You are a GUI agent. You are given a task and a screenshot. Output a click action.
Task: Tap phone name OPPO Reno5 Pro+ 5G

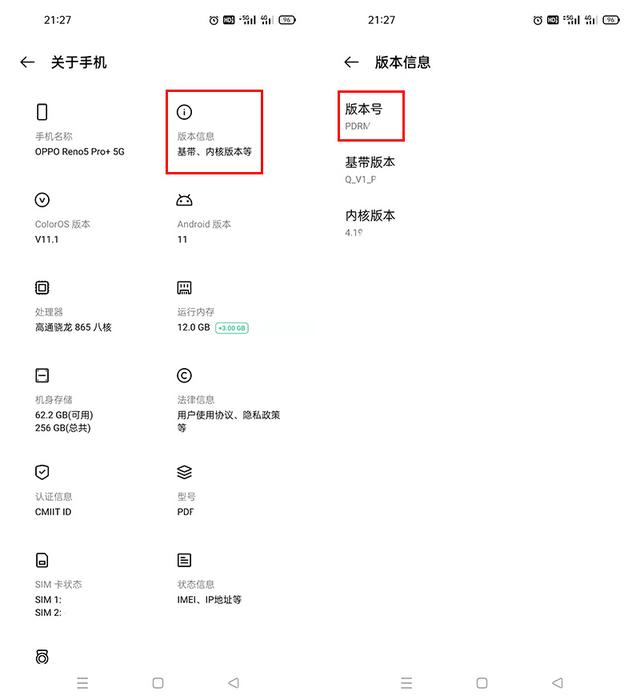(x=80, y=152)
